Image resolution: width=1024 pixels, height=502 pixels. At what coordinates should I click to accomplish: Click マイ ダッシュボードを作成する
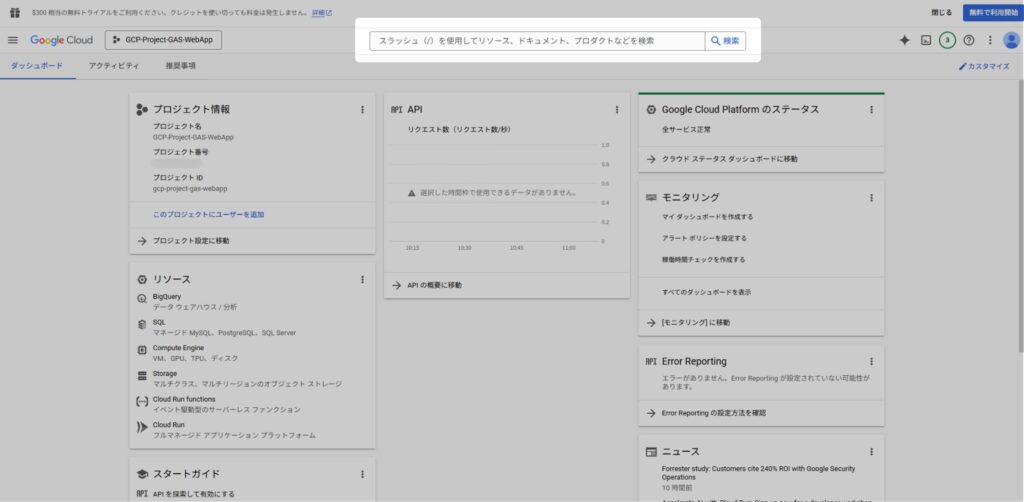click(707, 217)
